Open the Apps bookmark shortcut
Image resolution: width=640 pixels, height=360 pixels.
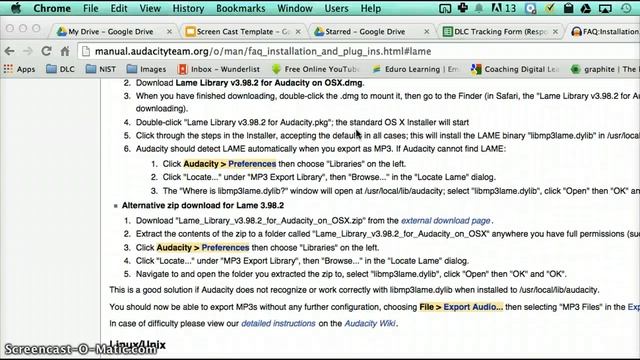tap(19, 69)
